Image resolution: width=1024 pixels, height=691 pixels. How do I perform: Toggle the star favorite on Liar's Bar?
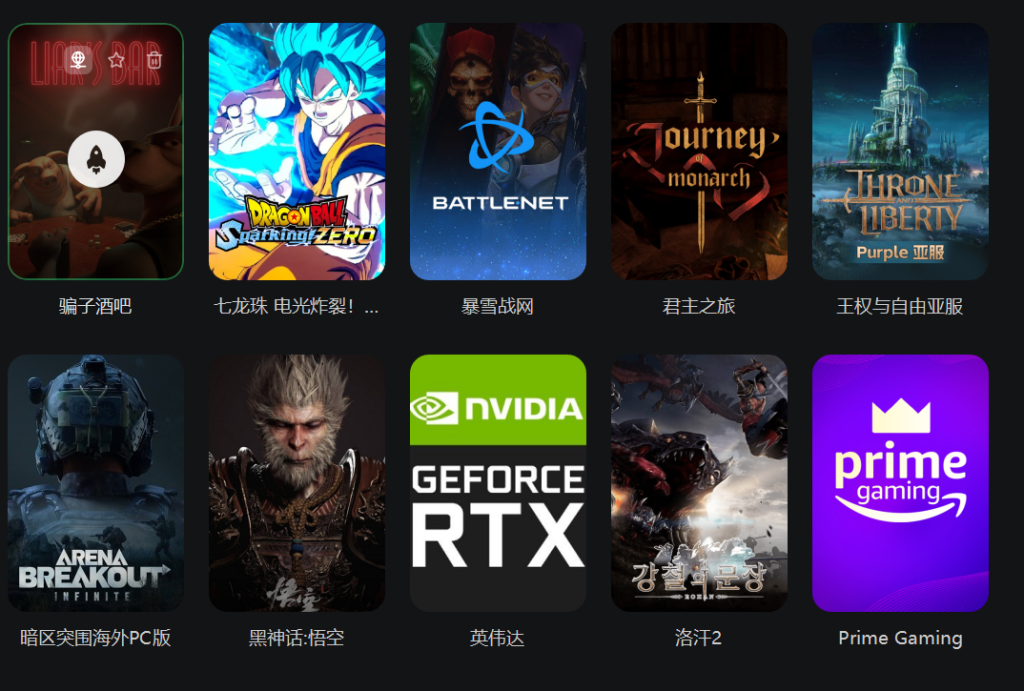[116, 60]
